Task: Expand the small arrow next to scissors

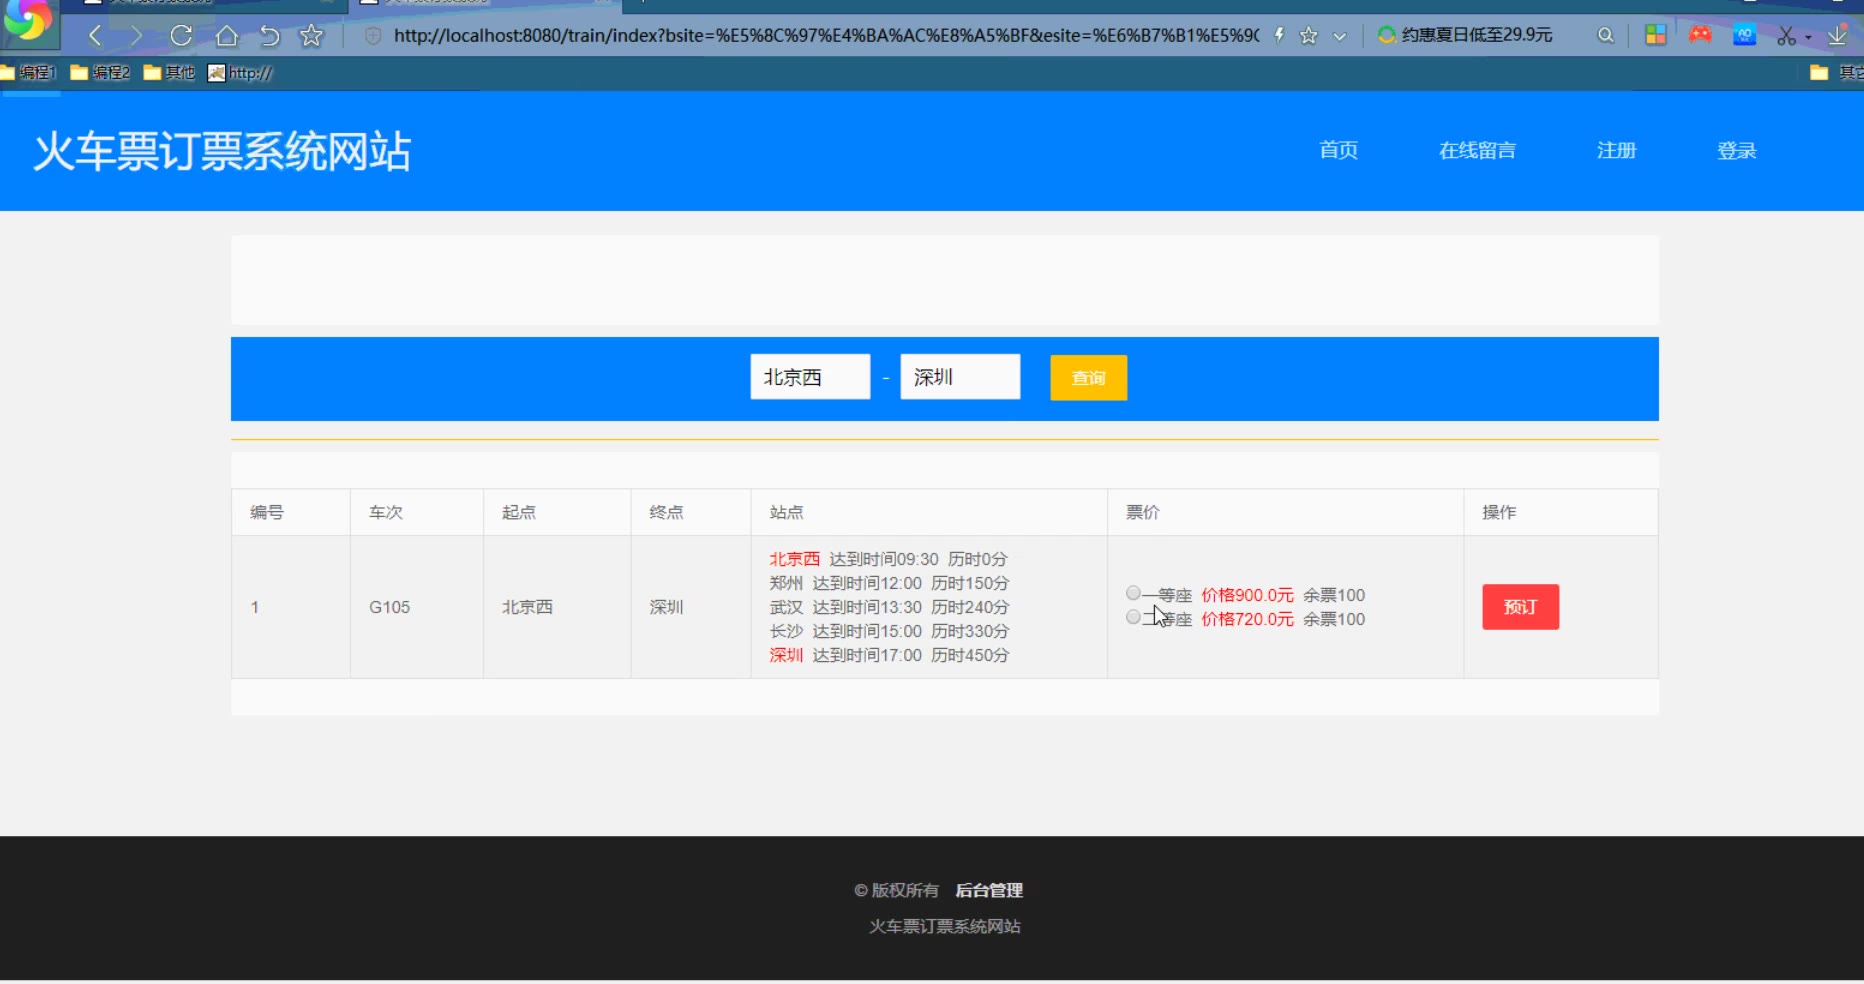Action: 1808,38
